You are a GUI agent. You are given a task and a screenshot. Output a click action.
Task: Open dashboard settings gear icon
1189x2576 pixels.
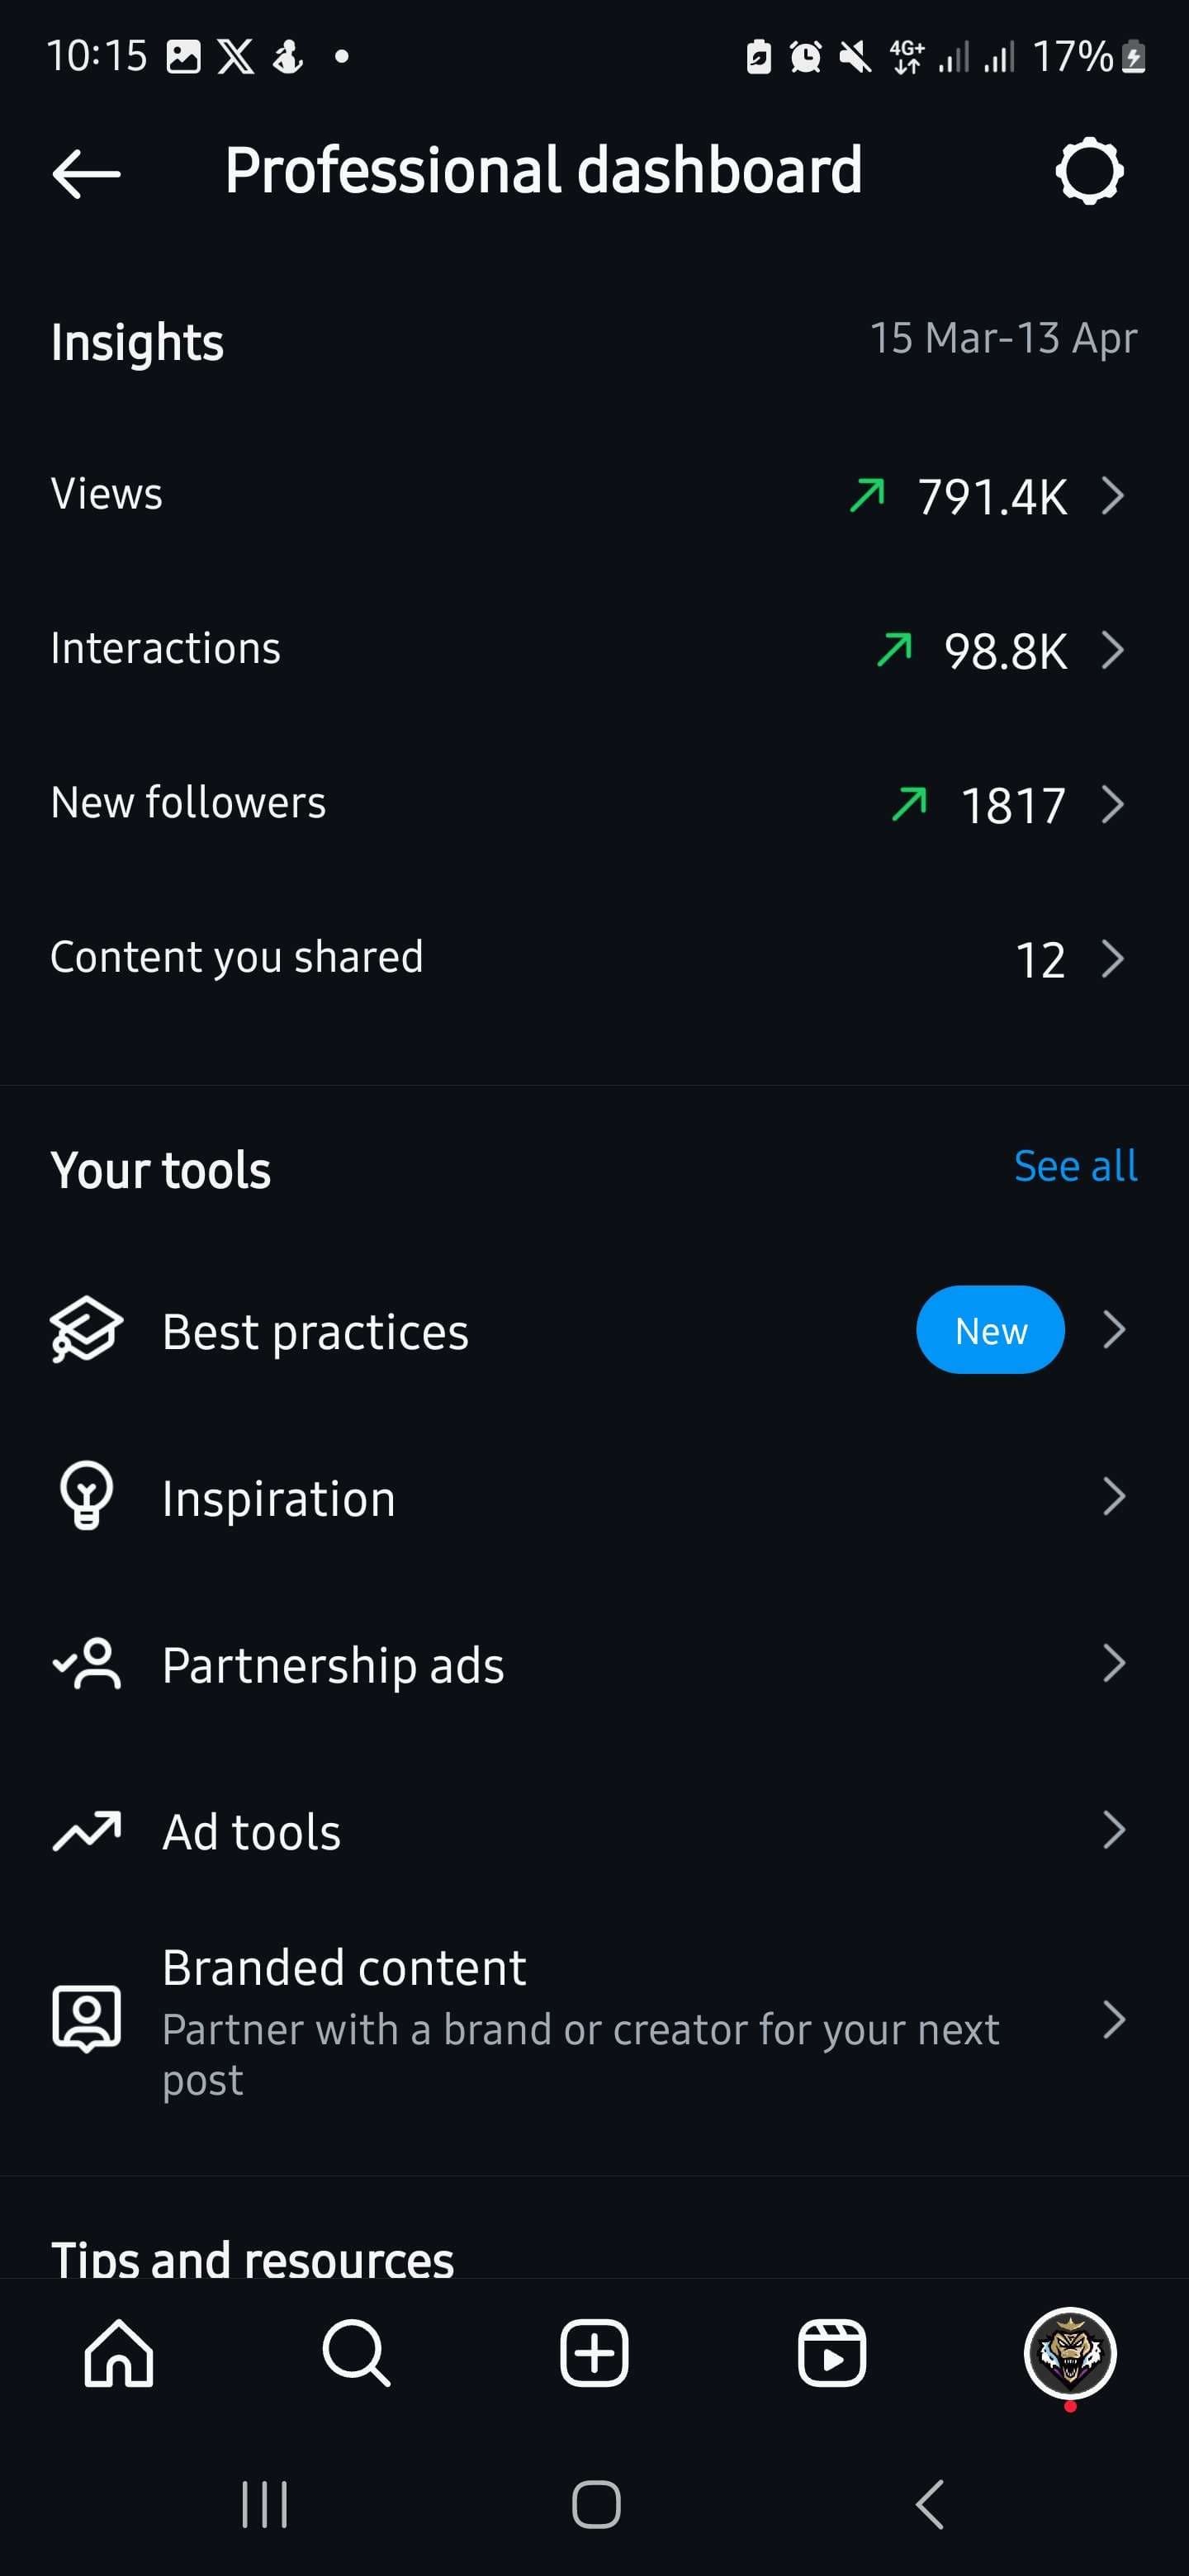pos(1089,172)
